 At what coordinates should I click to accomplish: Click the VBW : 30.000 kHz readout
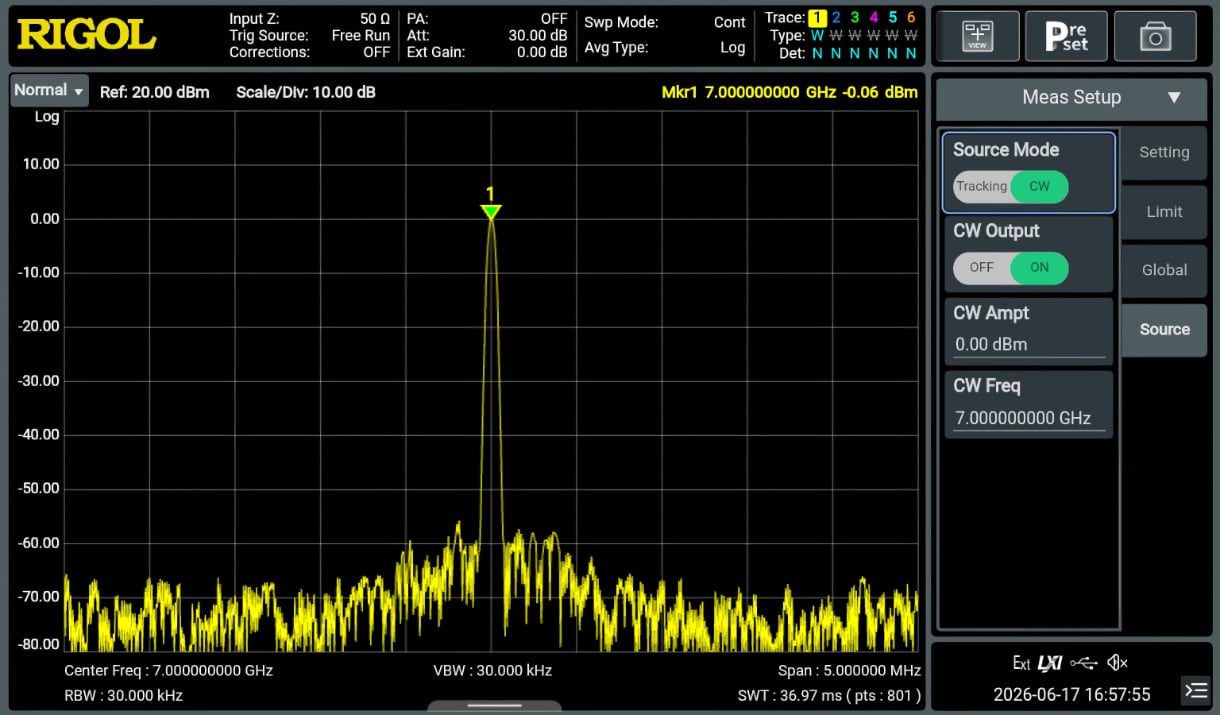pos(492,670)
